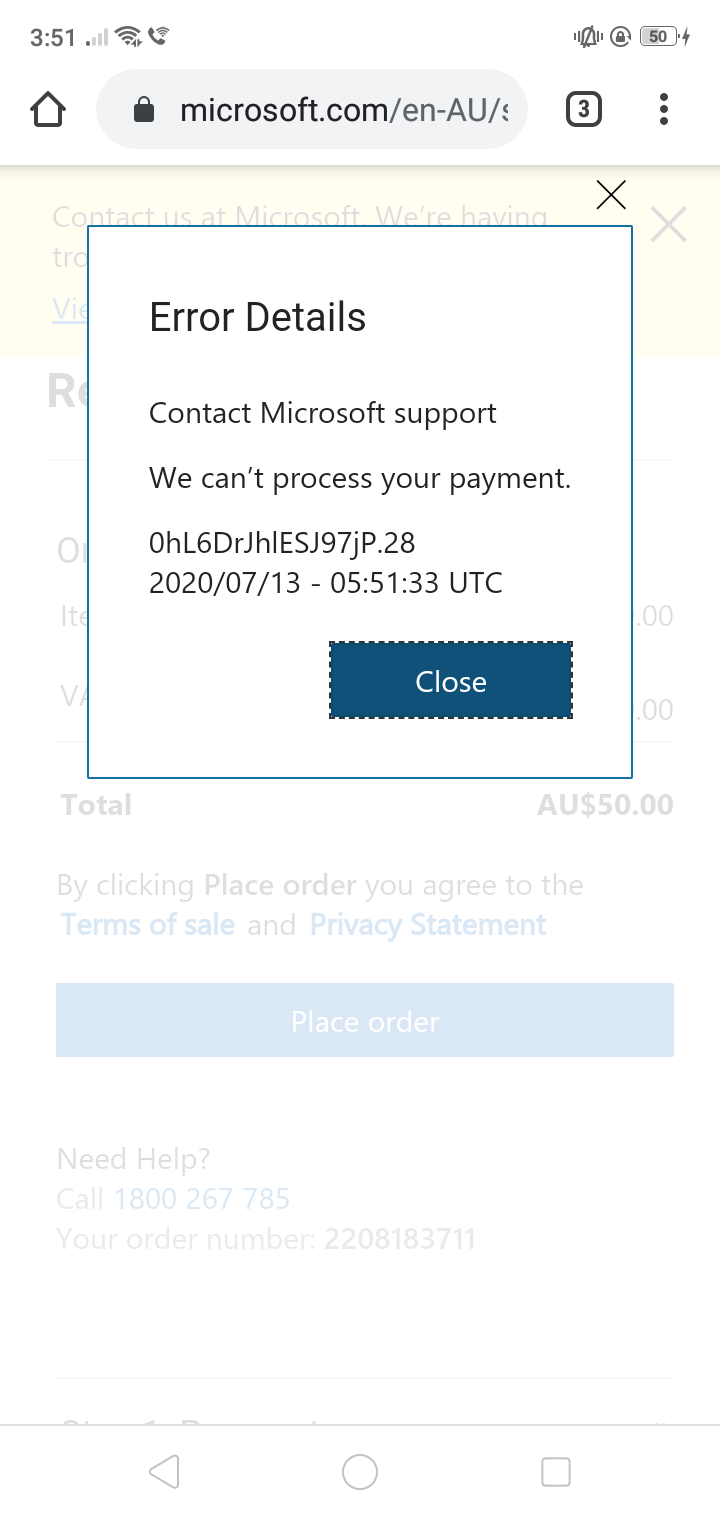The height and width of the screenshot is (1520, 720).
Task: Click the Close button in error dialog
Action: pos(451,681)
